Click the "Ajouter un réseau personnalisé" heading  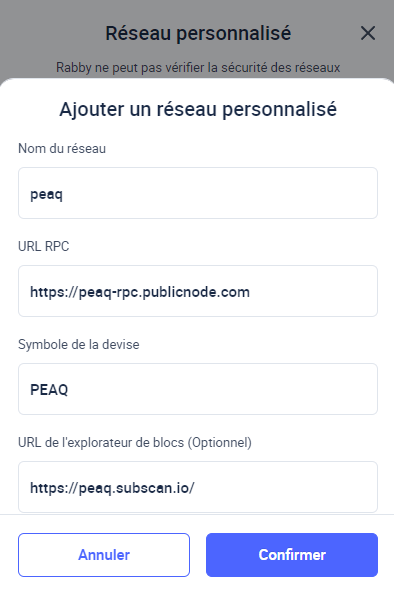coord(198,109)
